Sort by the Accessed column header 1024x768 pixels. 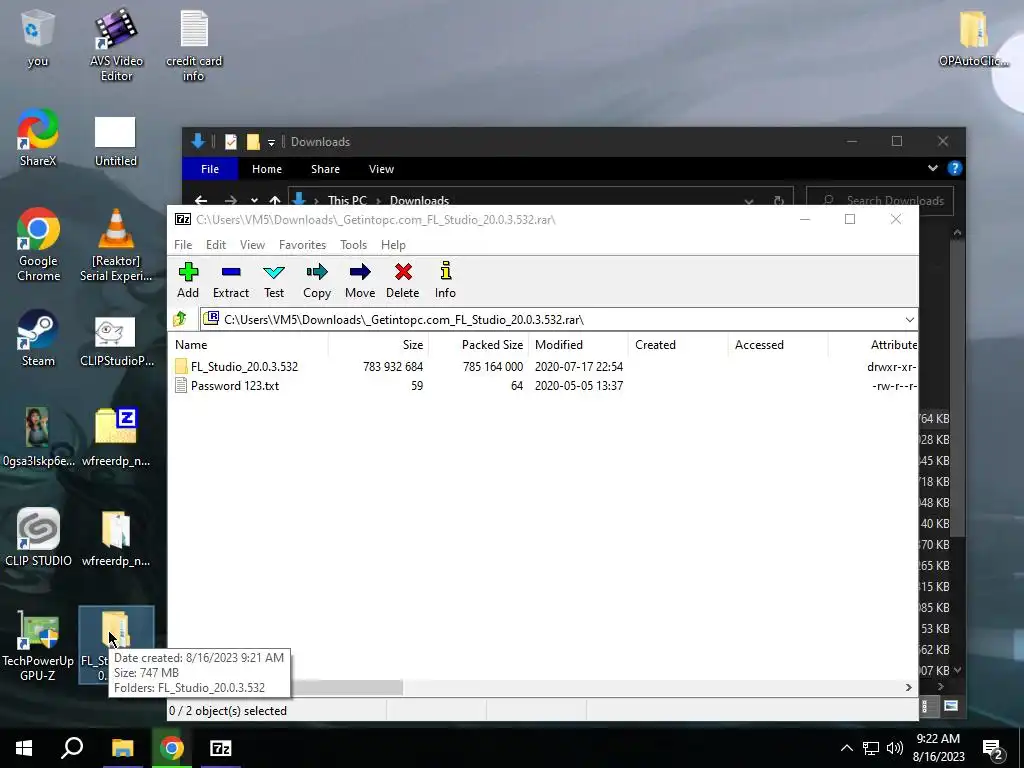coord(778,345)
